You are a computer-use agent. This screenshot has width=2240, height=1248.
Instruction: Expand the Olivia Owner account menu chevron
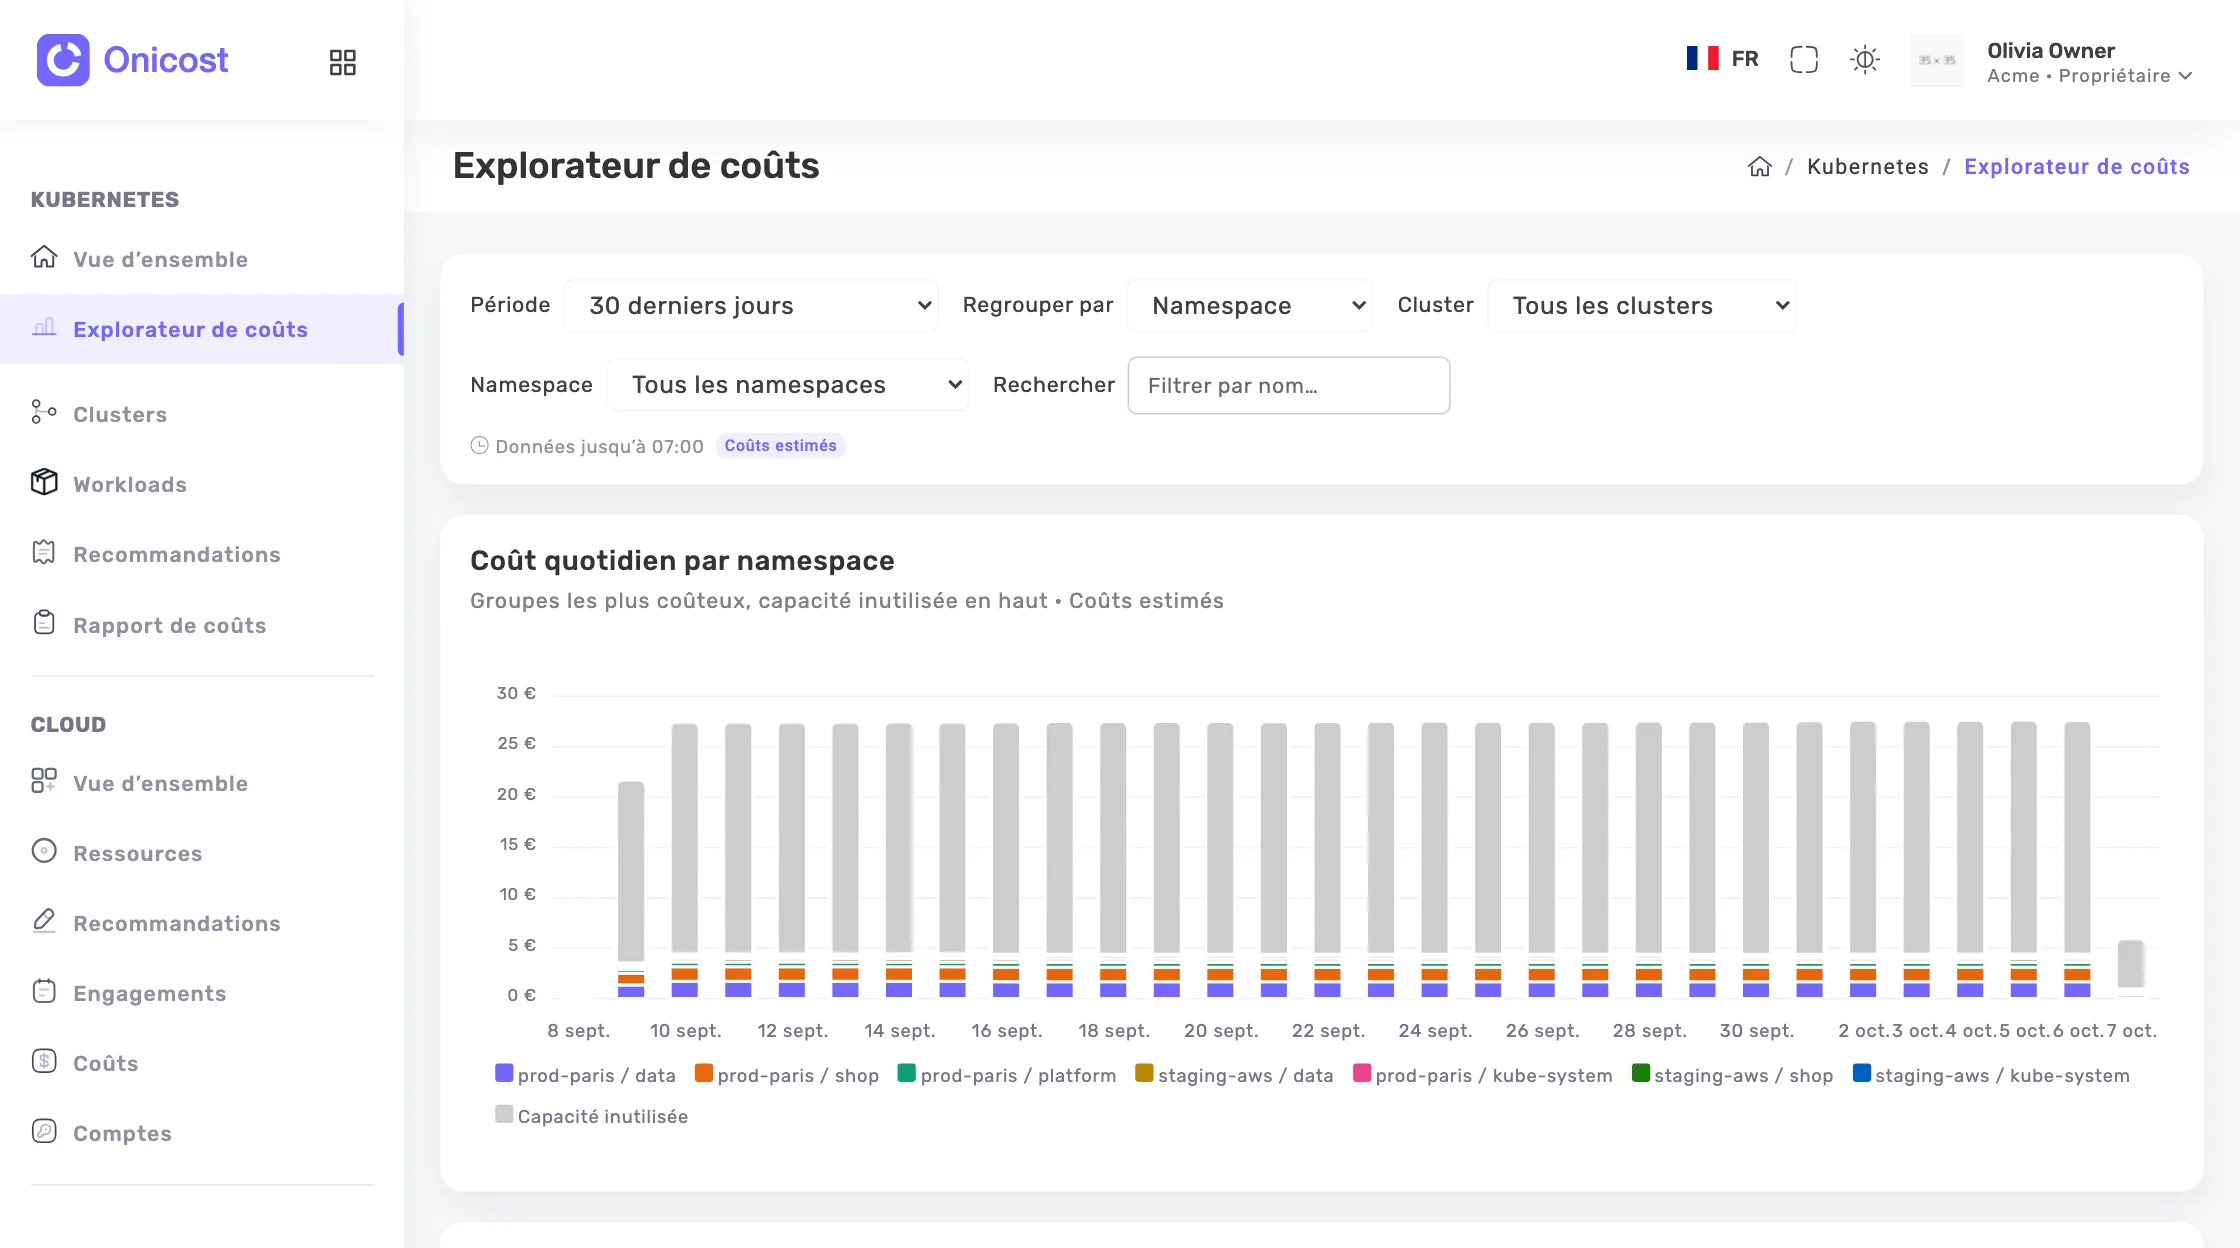(x=2185, y=76)
